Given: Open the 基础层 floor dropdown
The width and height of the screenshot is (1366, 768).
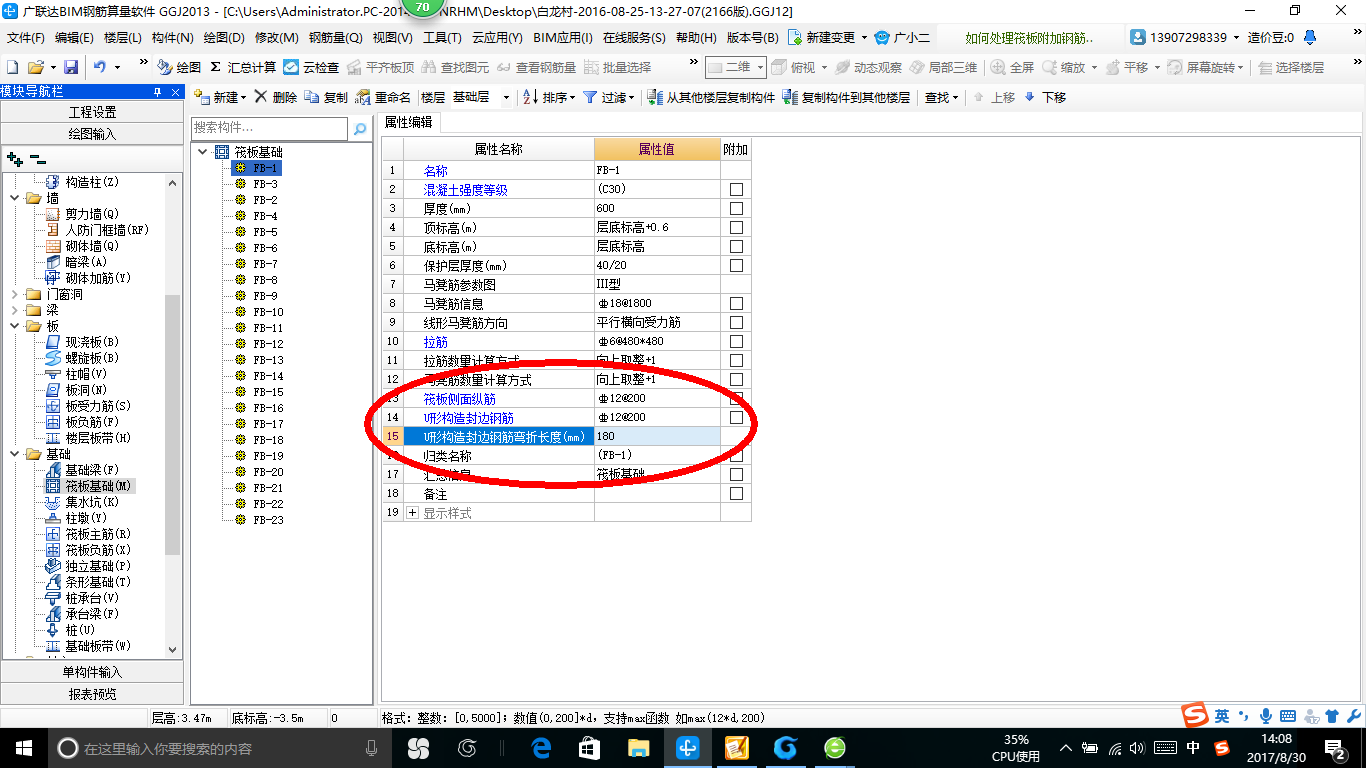Looking at the screenshot, I should click(506, 97).
